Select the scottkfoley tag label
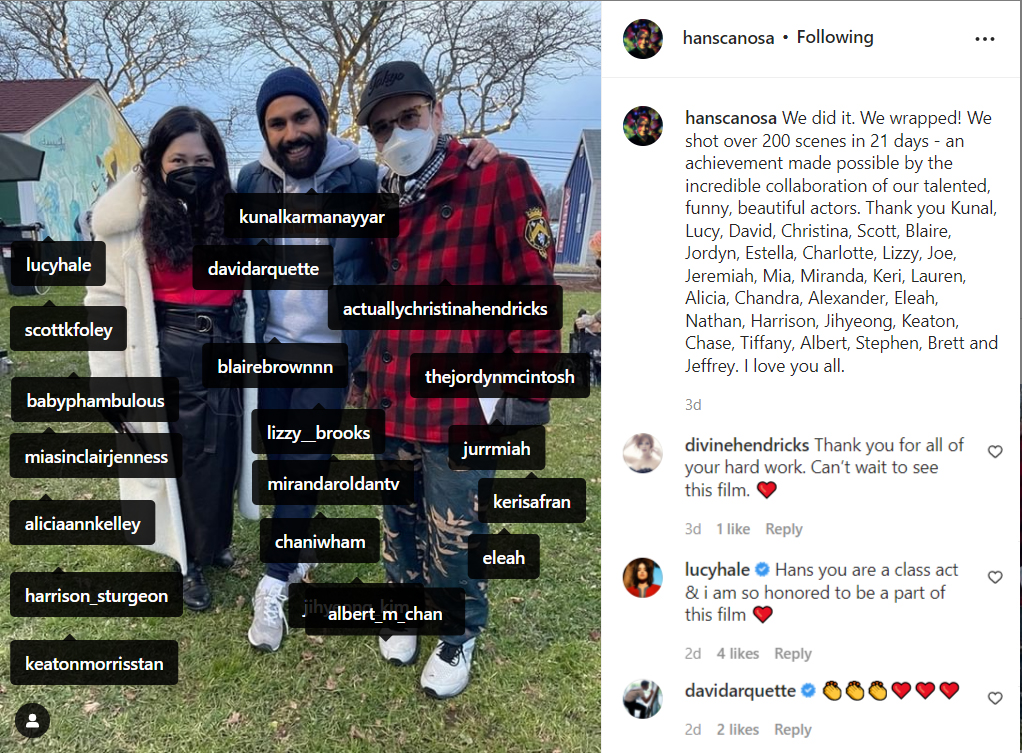The height and width of the screenshot is (753, 1022). coord(68,329)
